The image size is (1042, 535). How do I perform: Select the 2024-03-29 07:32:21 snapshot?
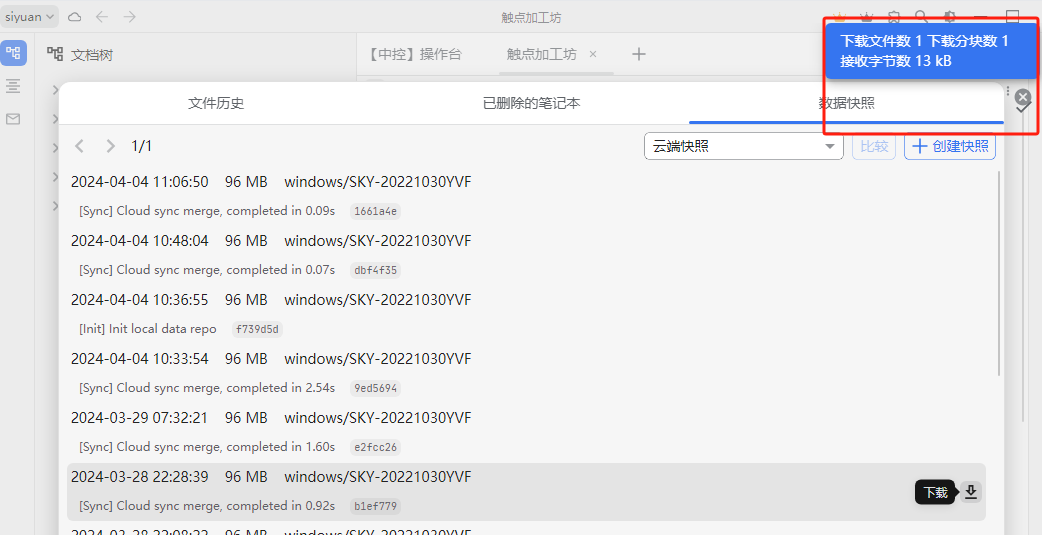click(526, 433)
